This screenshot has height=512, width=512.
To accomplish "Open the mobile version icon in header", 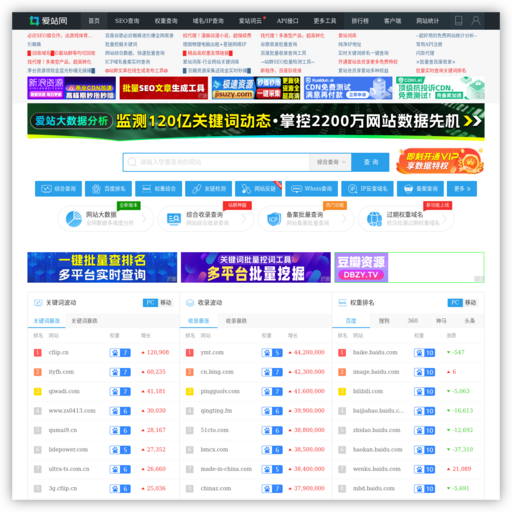I will (x=458, y=21).
